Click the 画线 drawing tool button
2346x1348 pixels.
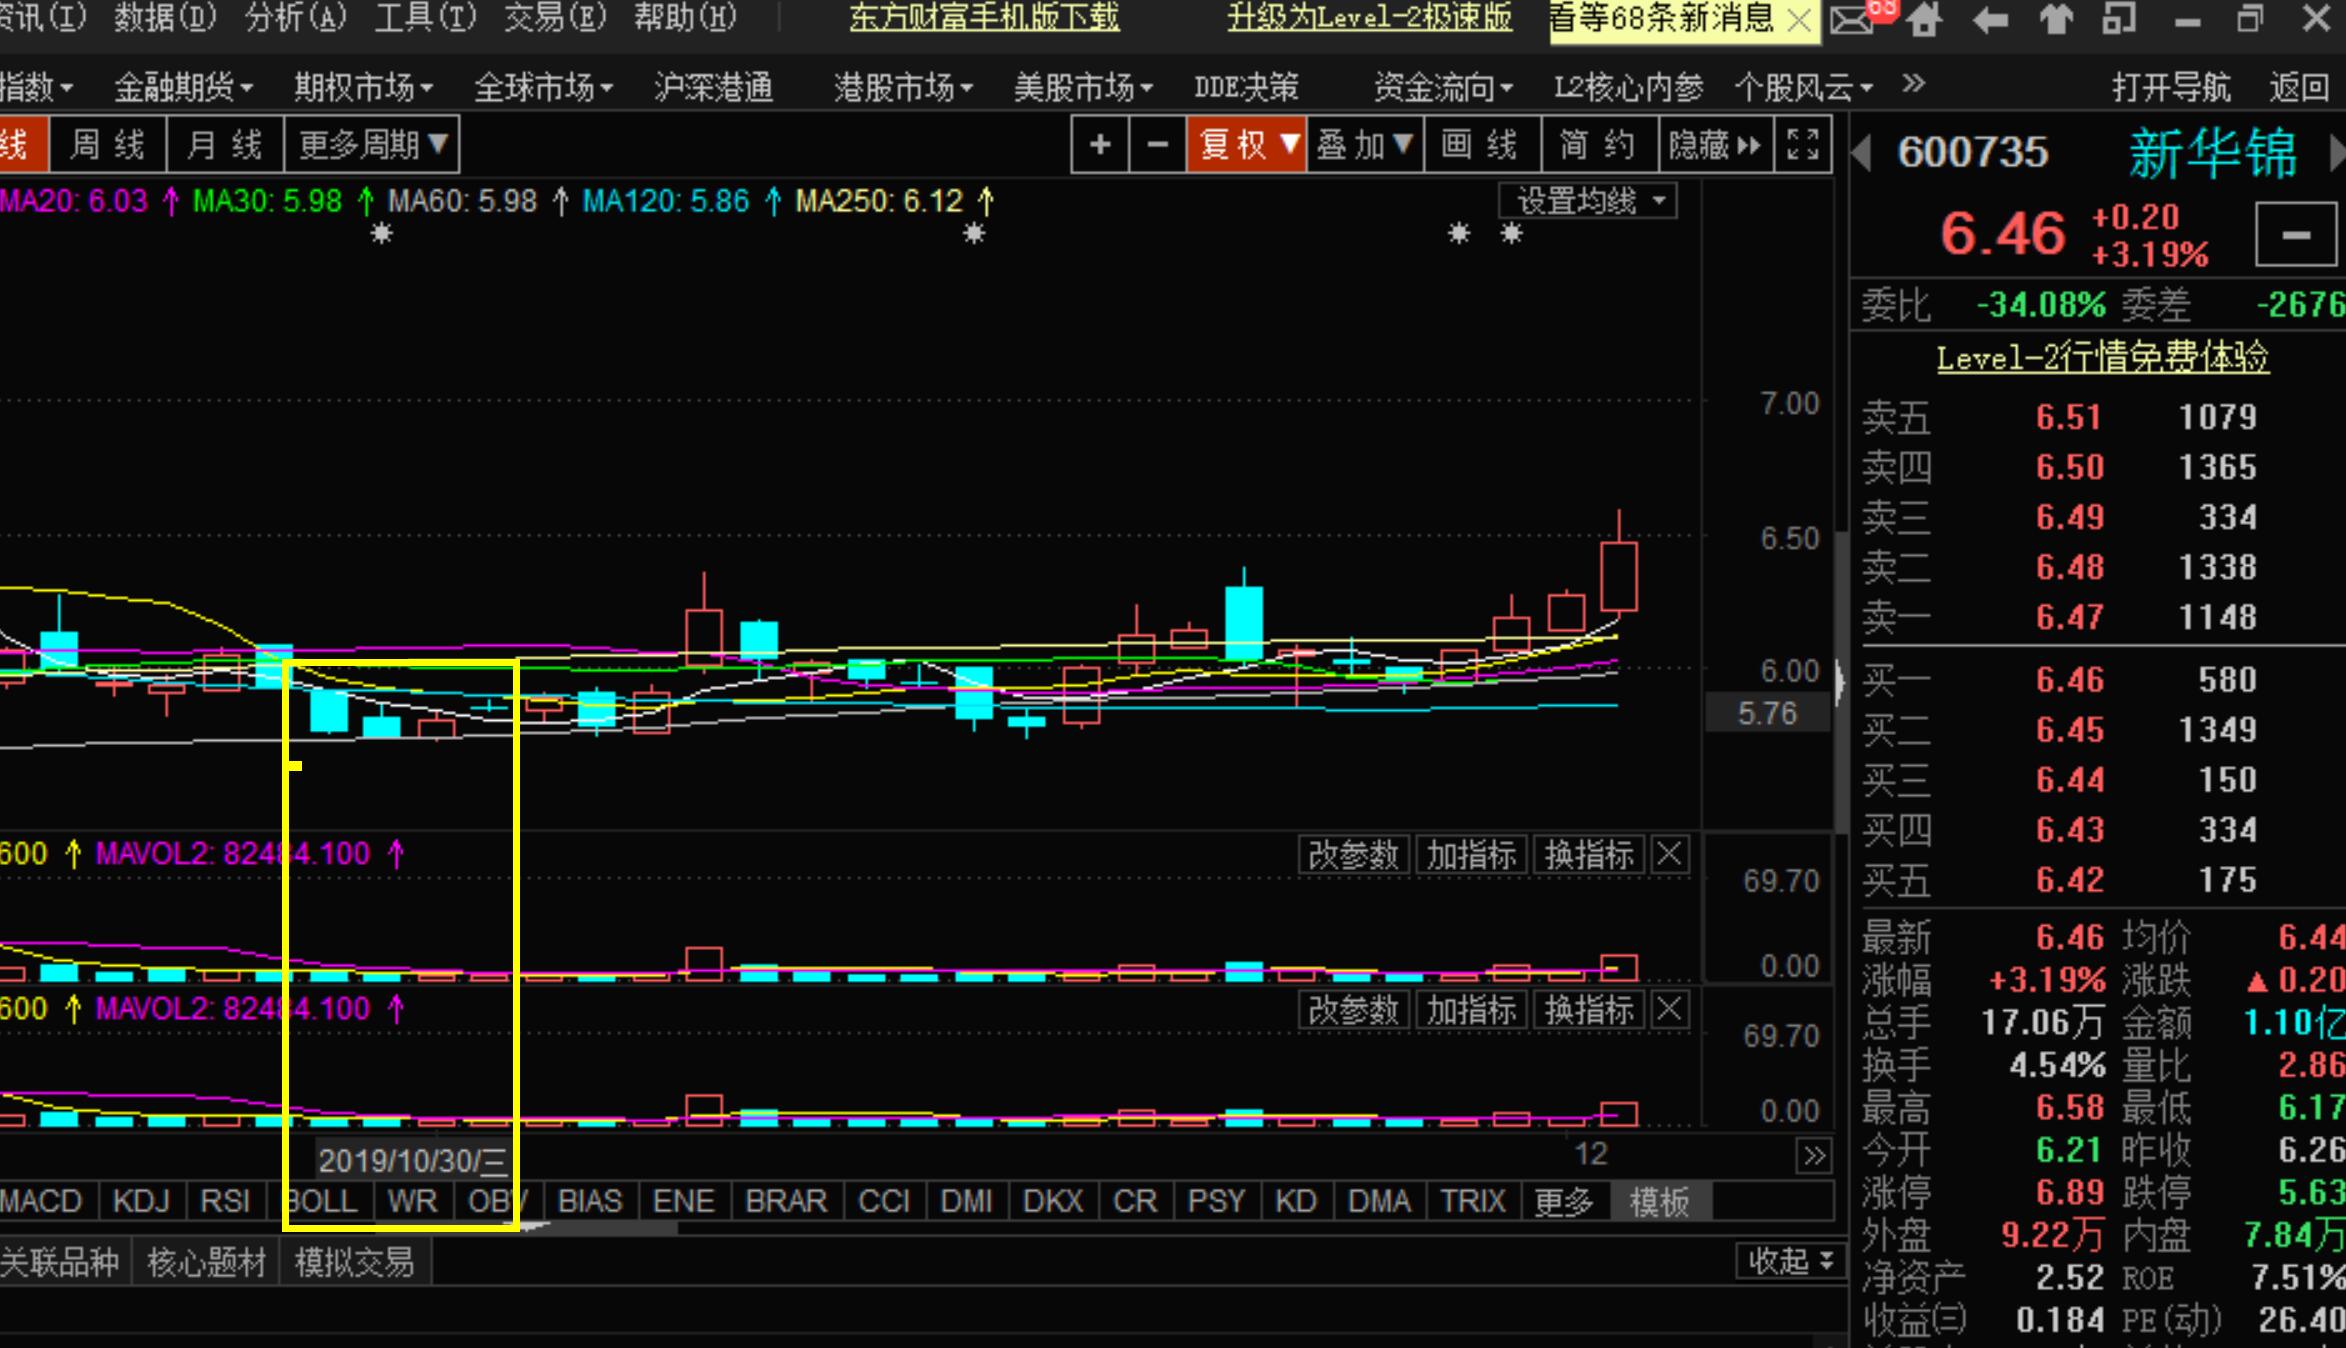[x=1481, y=145]
